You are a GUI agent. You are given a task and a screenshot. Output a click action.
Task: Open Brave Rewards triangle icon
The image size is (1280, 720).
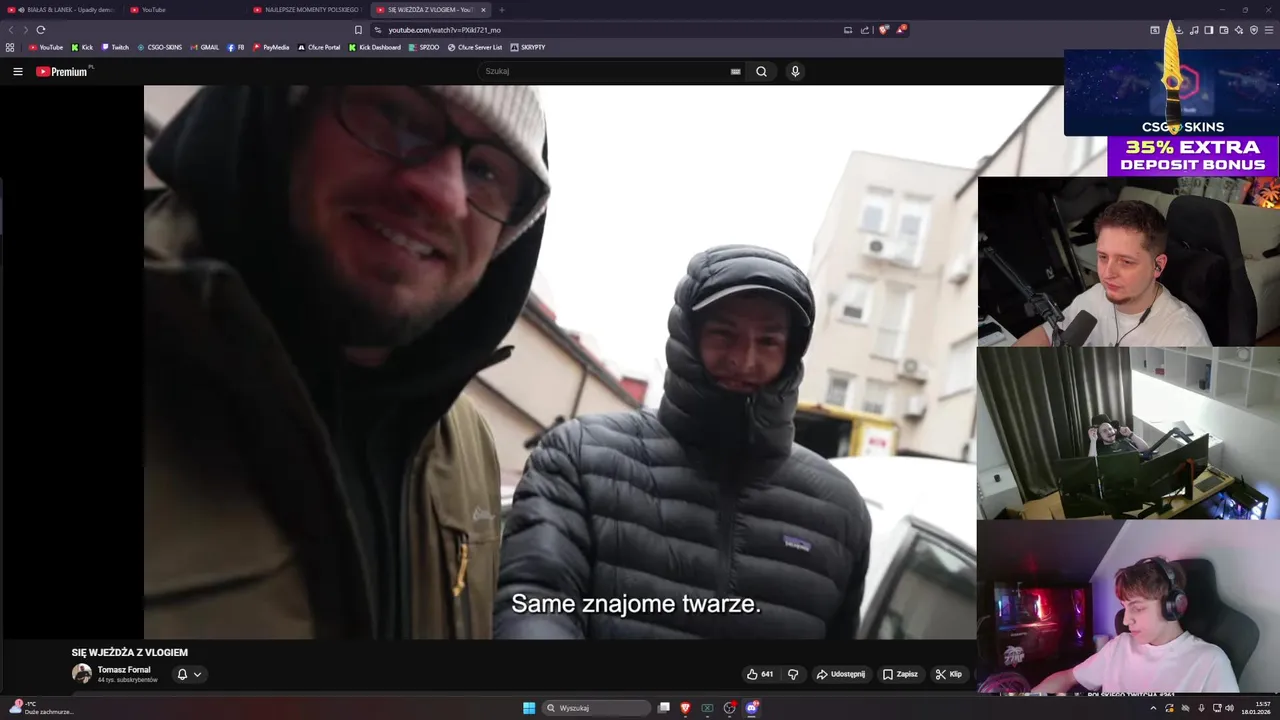tap(900, 30)
